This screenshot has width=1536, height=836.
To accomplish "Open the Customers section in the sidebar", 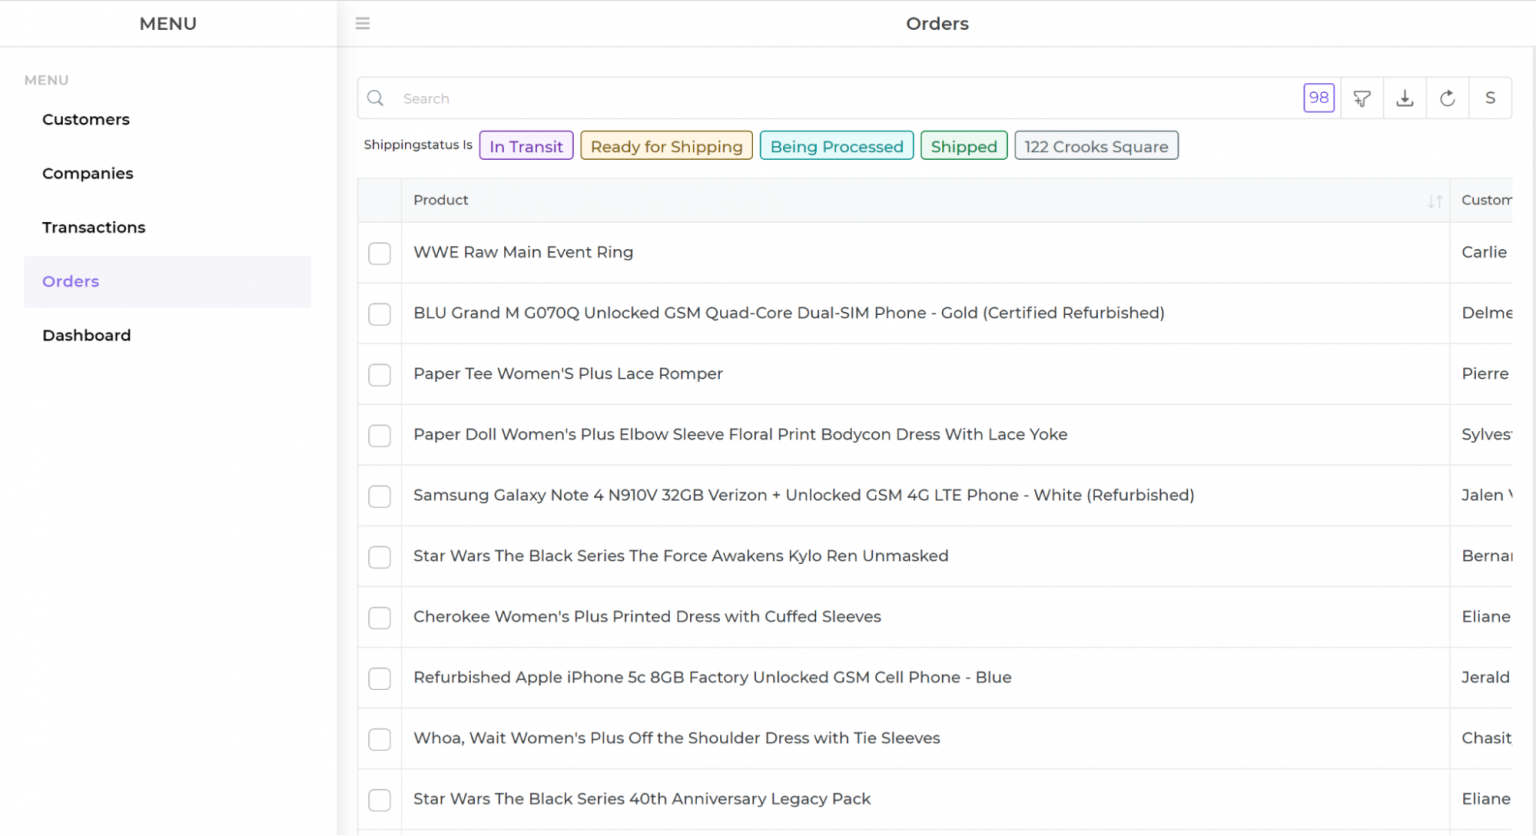I will [86, 119].
